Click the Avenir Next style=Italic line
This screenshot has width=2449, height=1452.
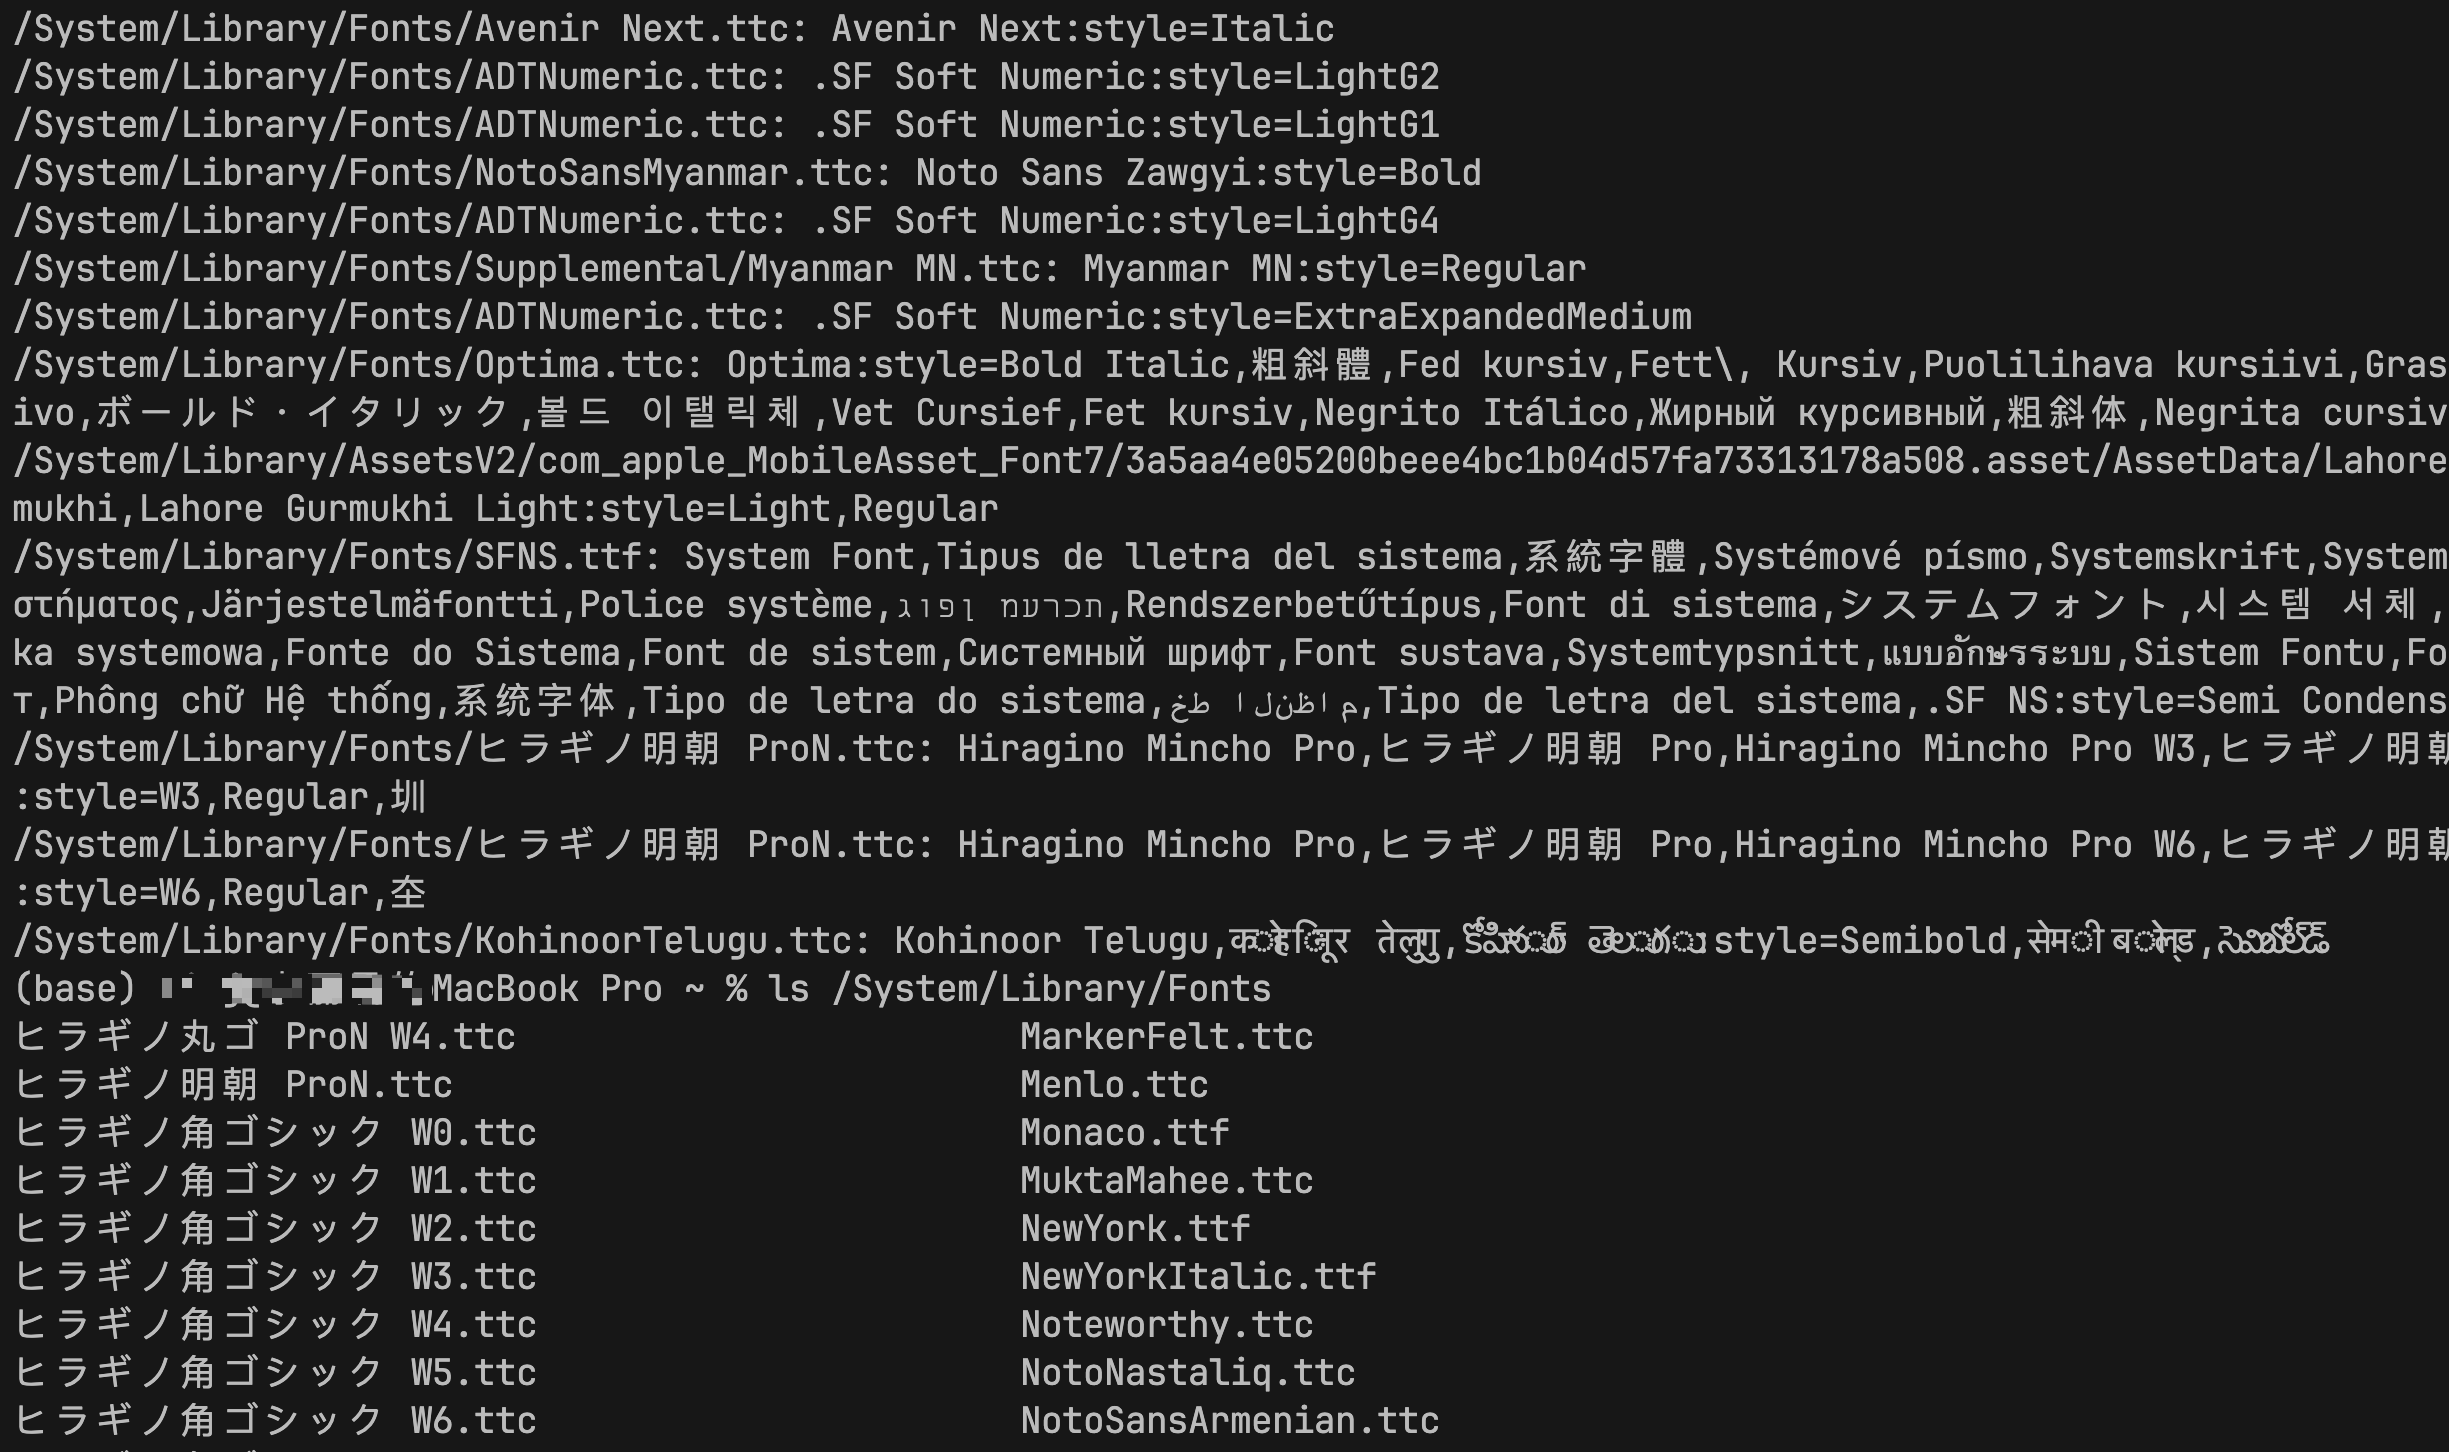[673, 29]
